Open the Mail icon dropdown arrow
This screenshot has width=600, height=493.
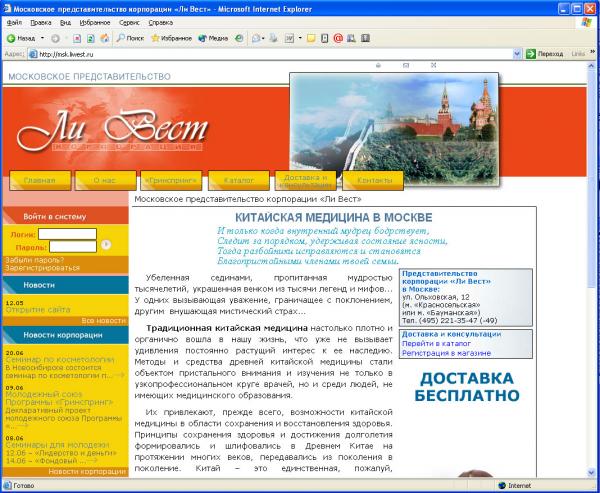(x=263, y=38)
